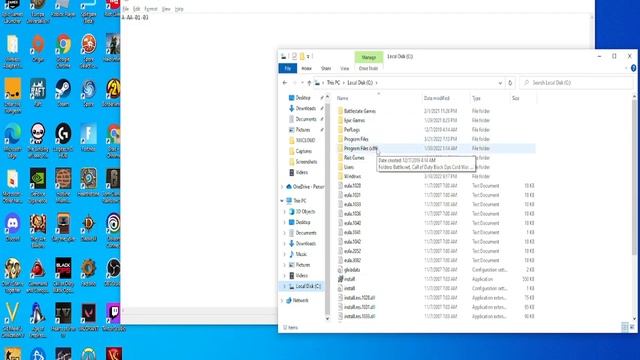This screenshot has height=360, width=640.
Task: Open the Binding of Isaac desktop shortcut
Action: (x=38, y=140)
